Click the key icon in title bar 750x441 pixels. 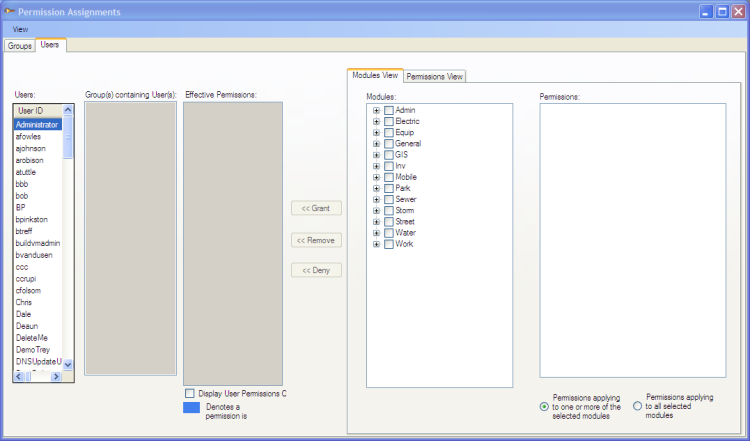click(x=9, y=11)
